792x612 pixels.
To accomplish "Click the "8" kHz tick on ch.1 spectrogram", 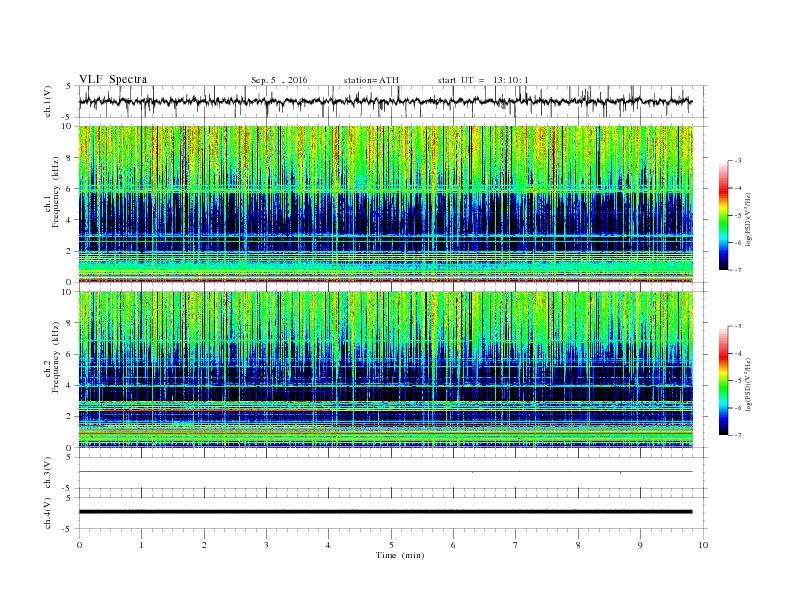I will coord(69,158).
